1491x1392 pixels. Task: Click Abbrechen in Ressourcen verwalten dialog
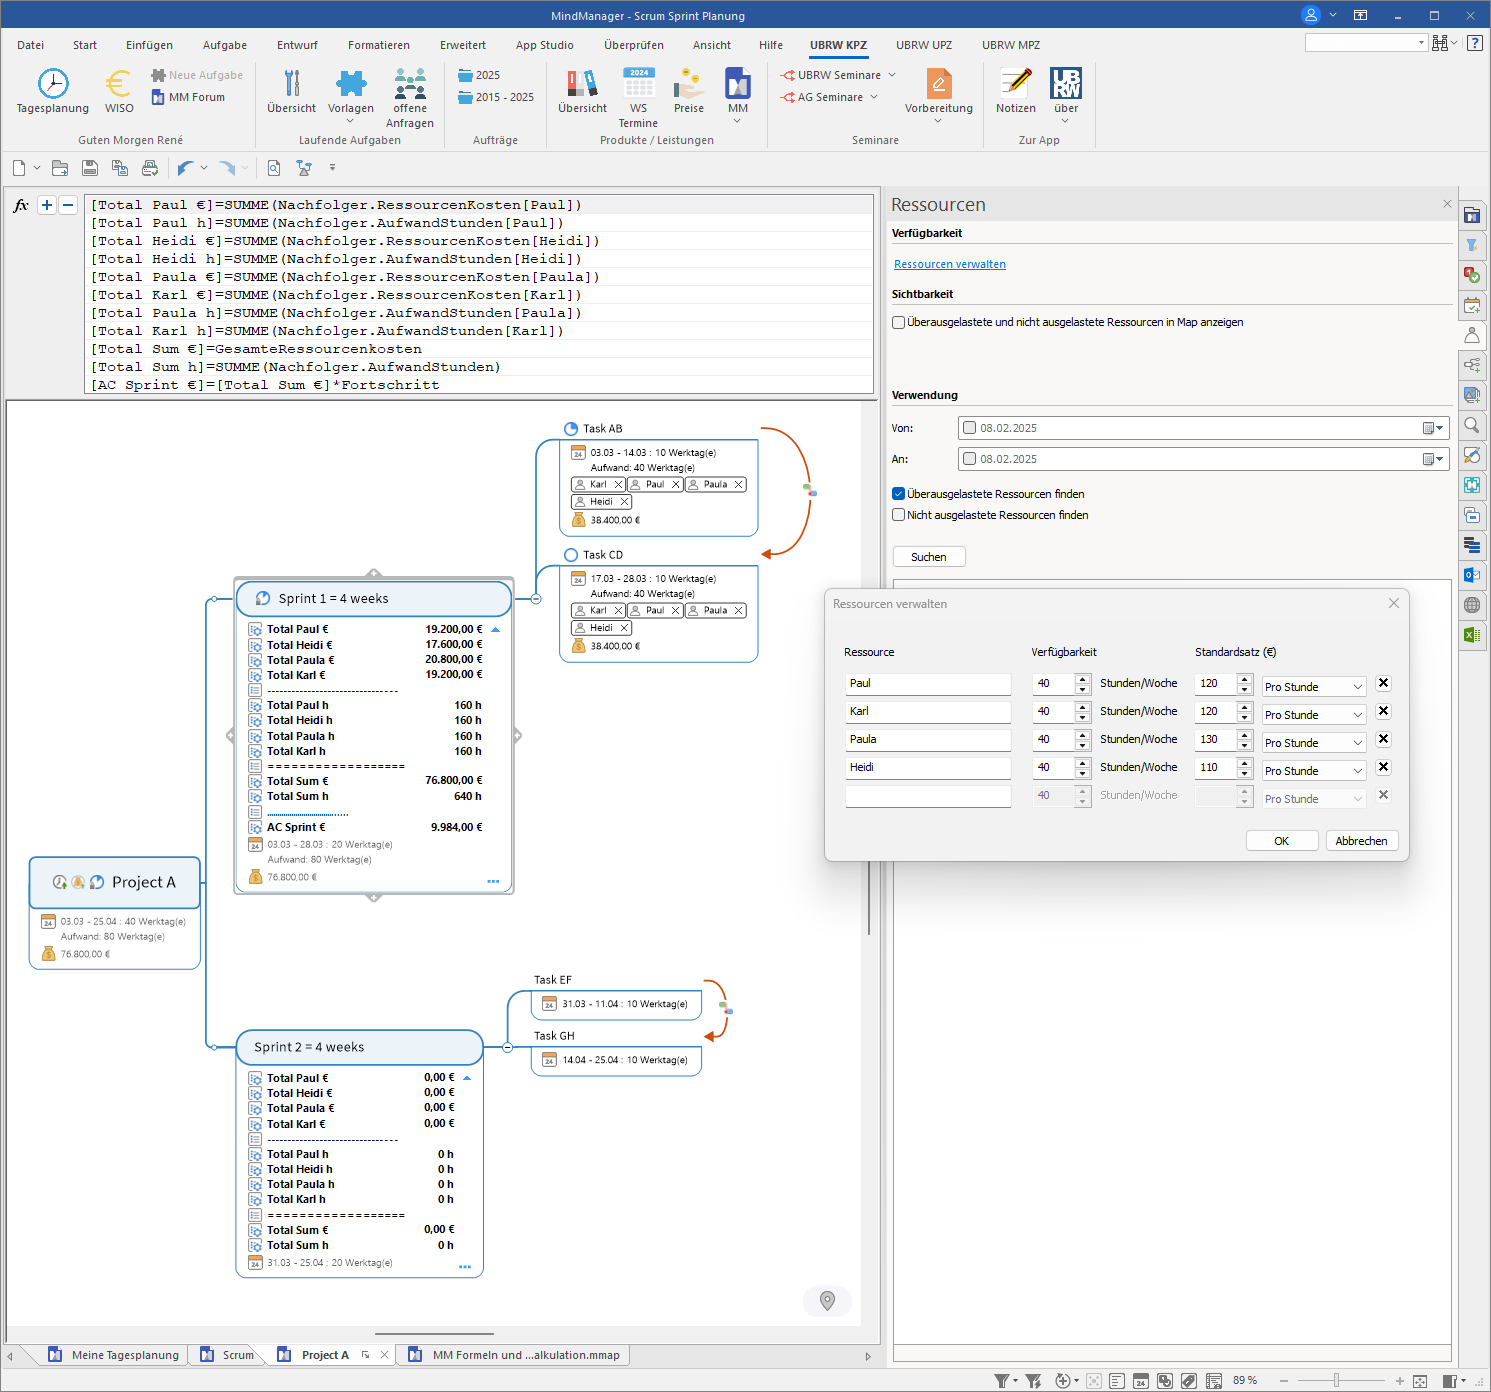1362,841
